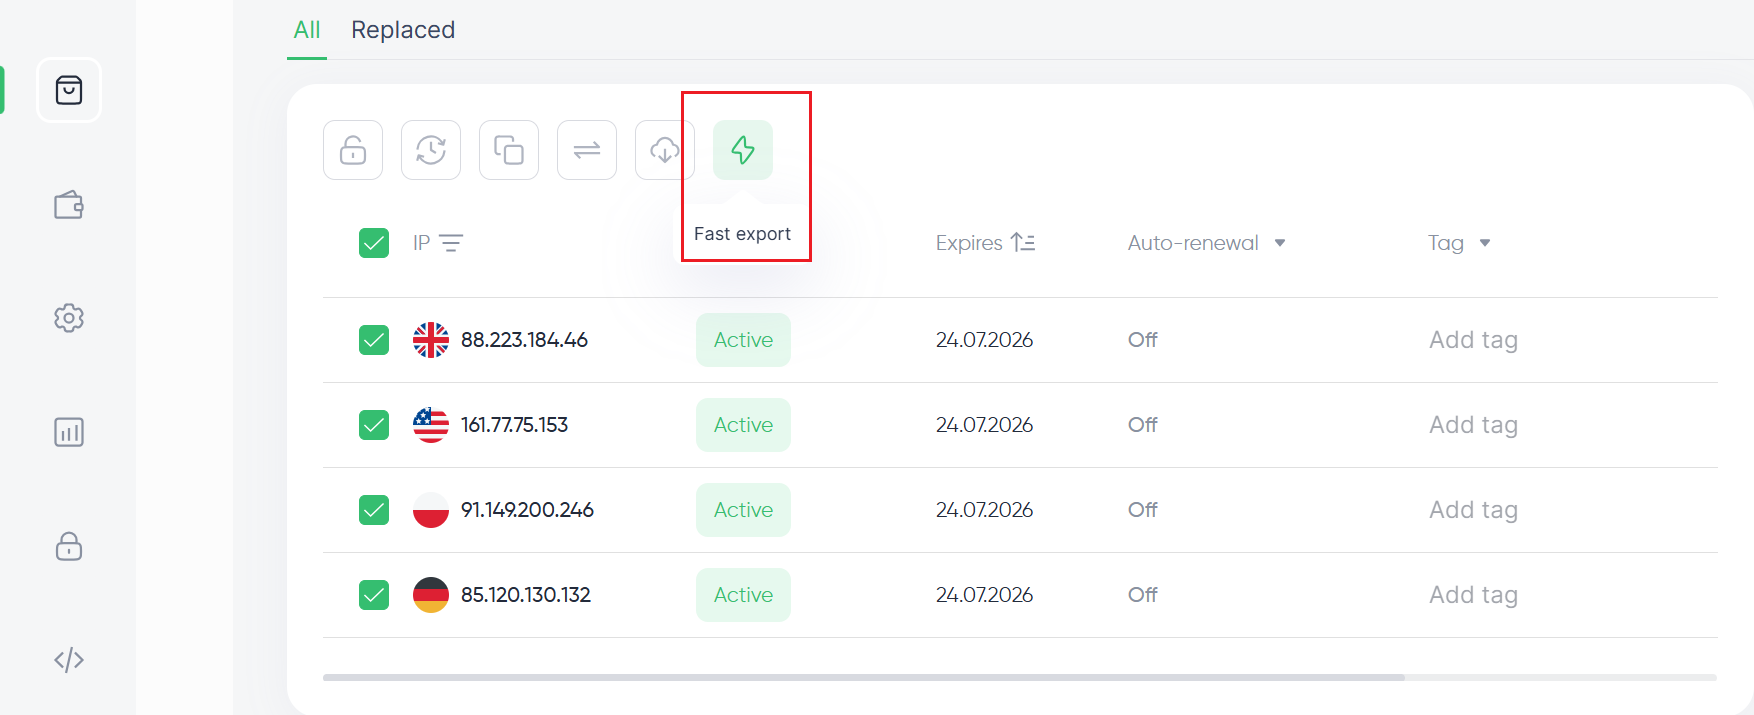Viewport: 1754px width, 715px height.
Task: Click the Poland flag icon
Action: point(431,510)
